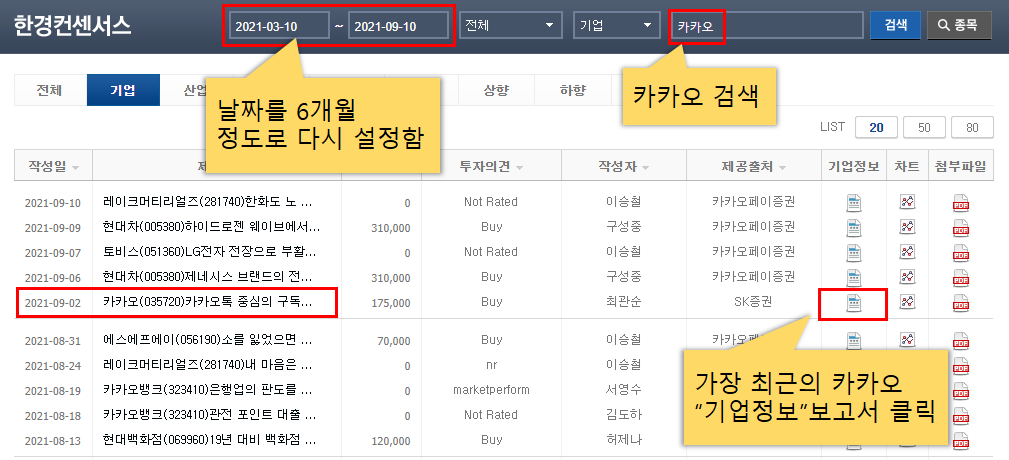Viewport: 1009px width, 460px height.
Task: Open report 현대차(005380)제네시스 브랜드의 전
Action: click(x=207, y=277)
